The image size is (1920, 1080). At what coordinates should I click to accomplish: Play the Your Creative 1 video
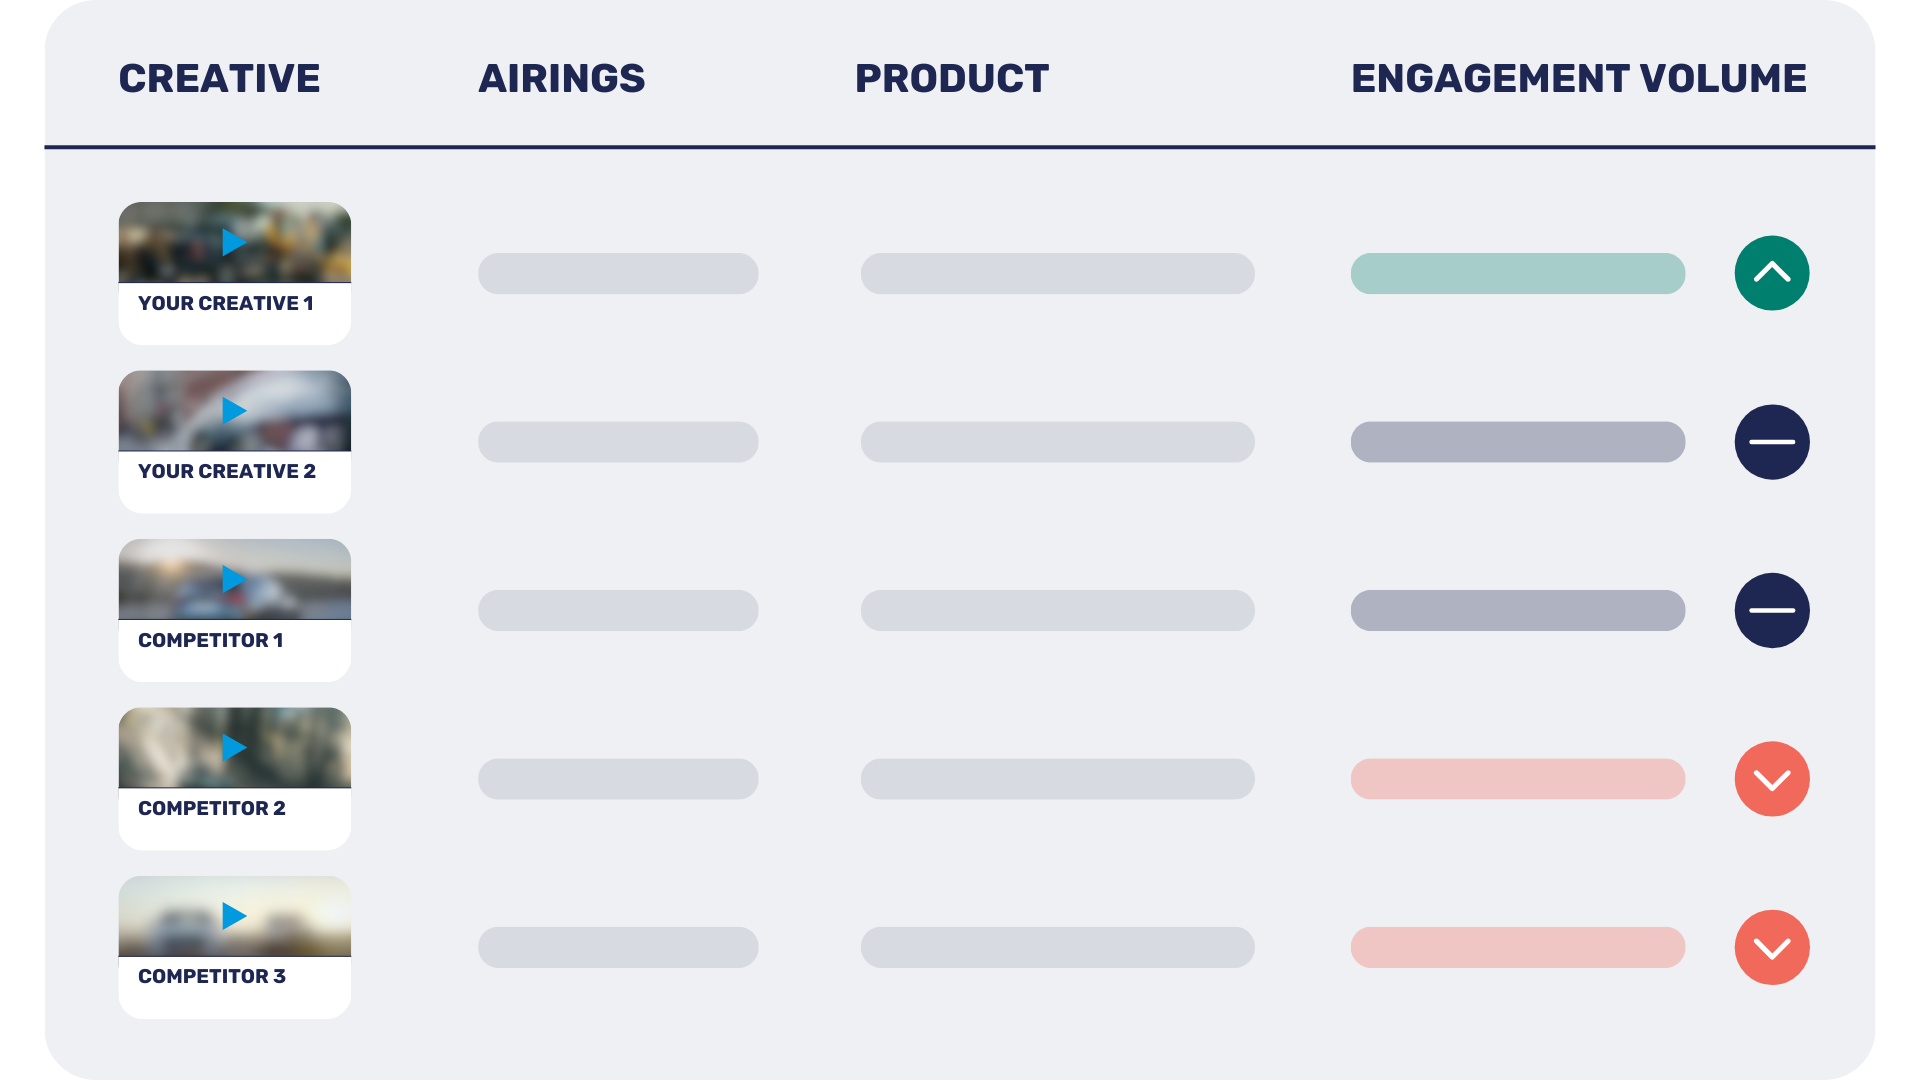(x=234, y=242)
